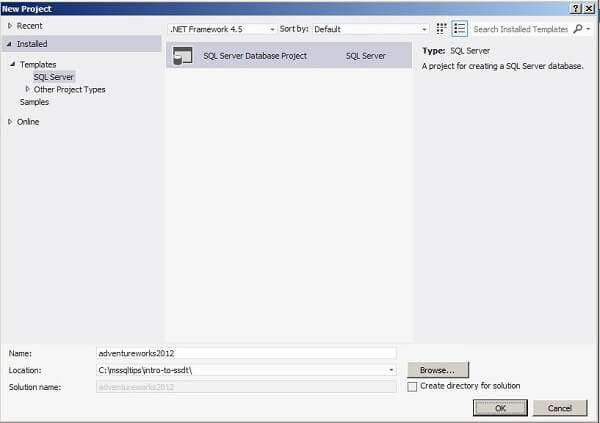Click the Name field adventureworks2012
This screenshot has height=423, width=600.
point(246,353)
